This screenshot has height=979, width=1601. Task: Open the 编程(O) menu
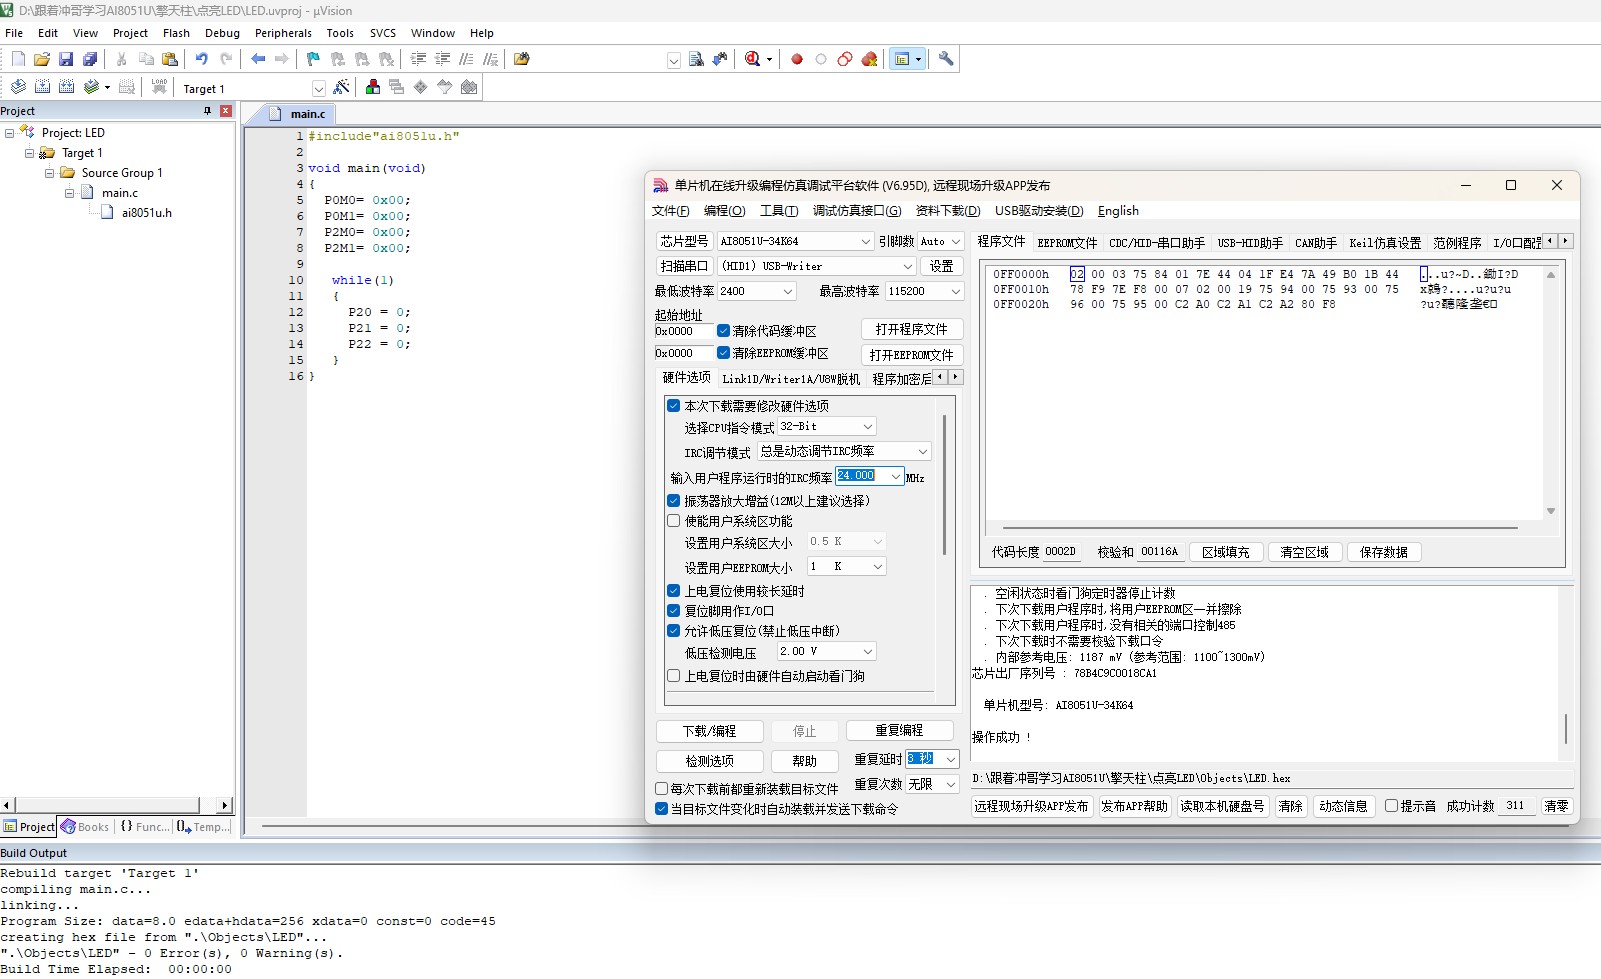[x=724, y=211]
